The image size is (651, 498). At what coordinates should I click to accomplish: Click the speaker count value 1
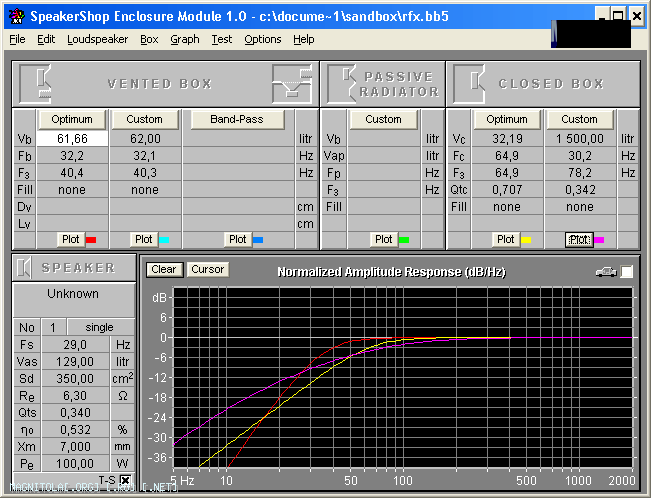coord(53,327)
